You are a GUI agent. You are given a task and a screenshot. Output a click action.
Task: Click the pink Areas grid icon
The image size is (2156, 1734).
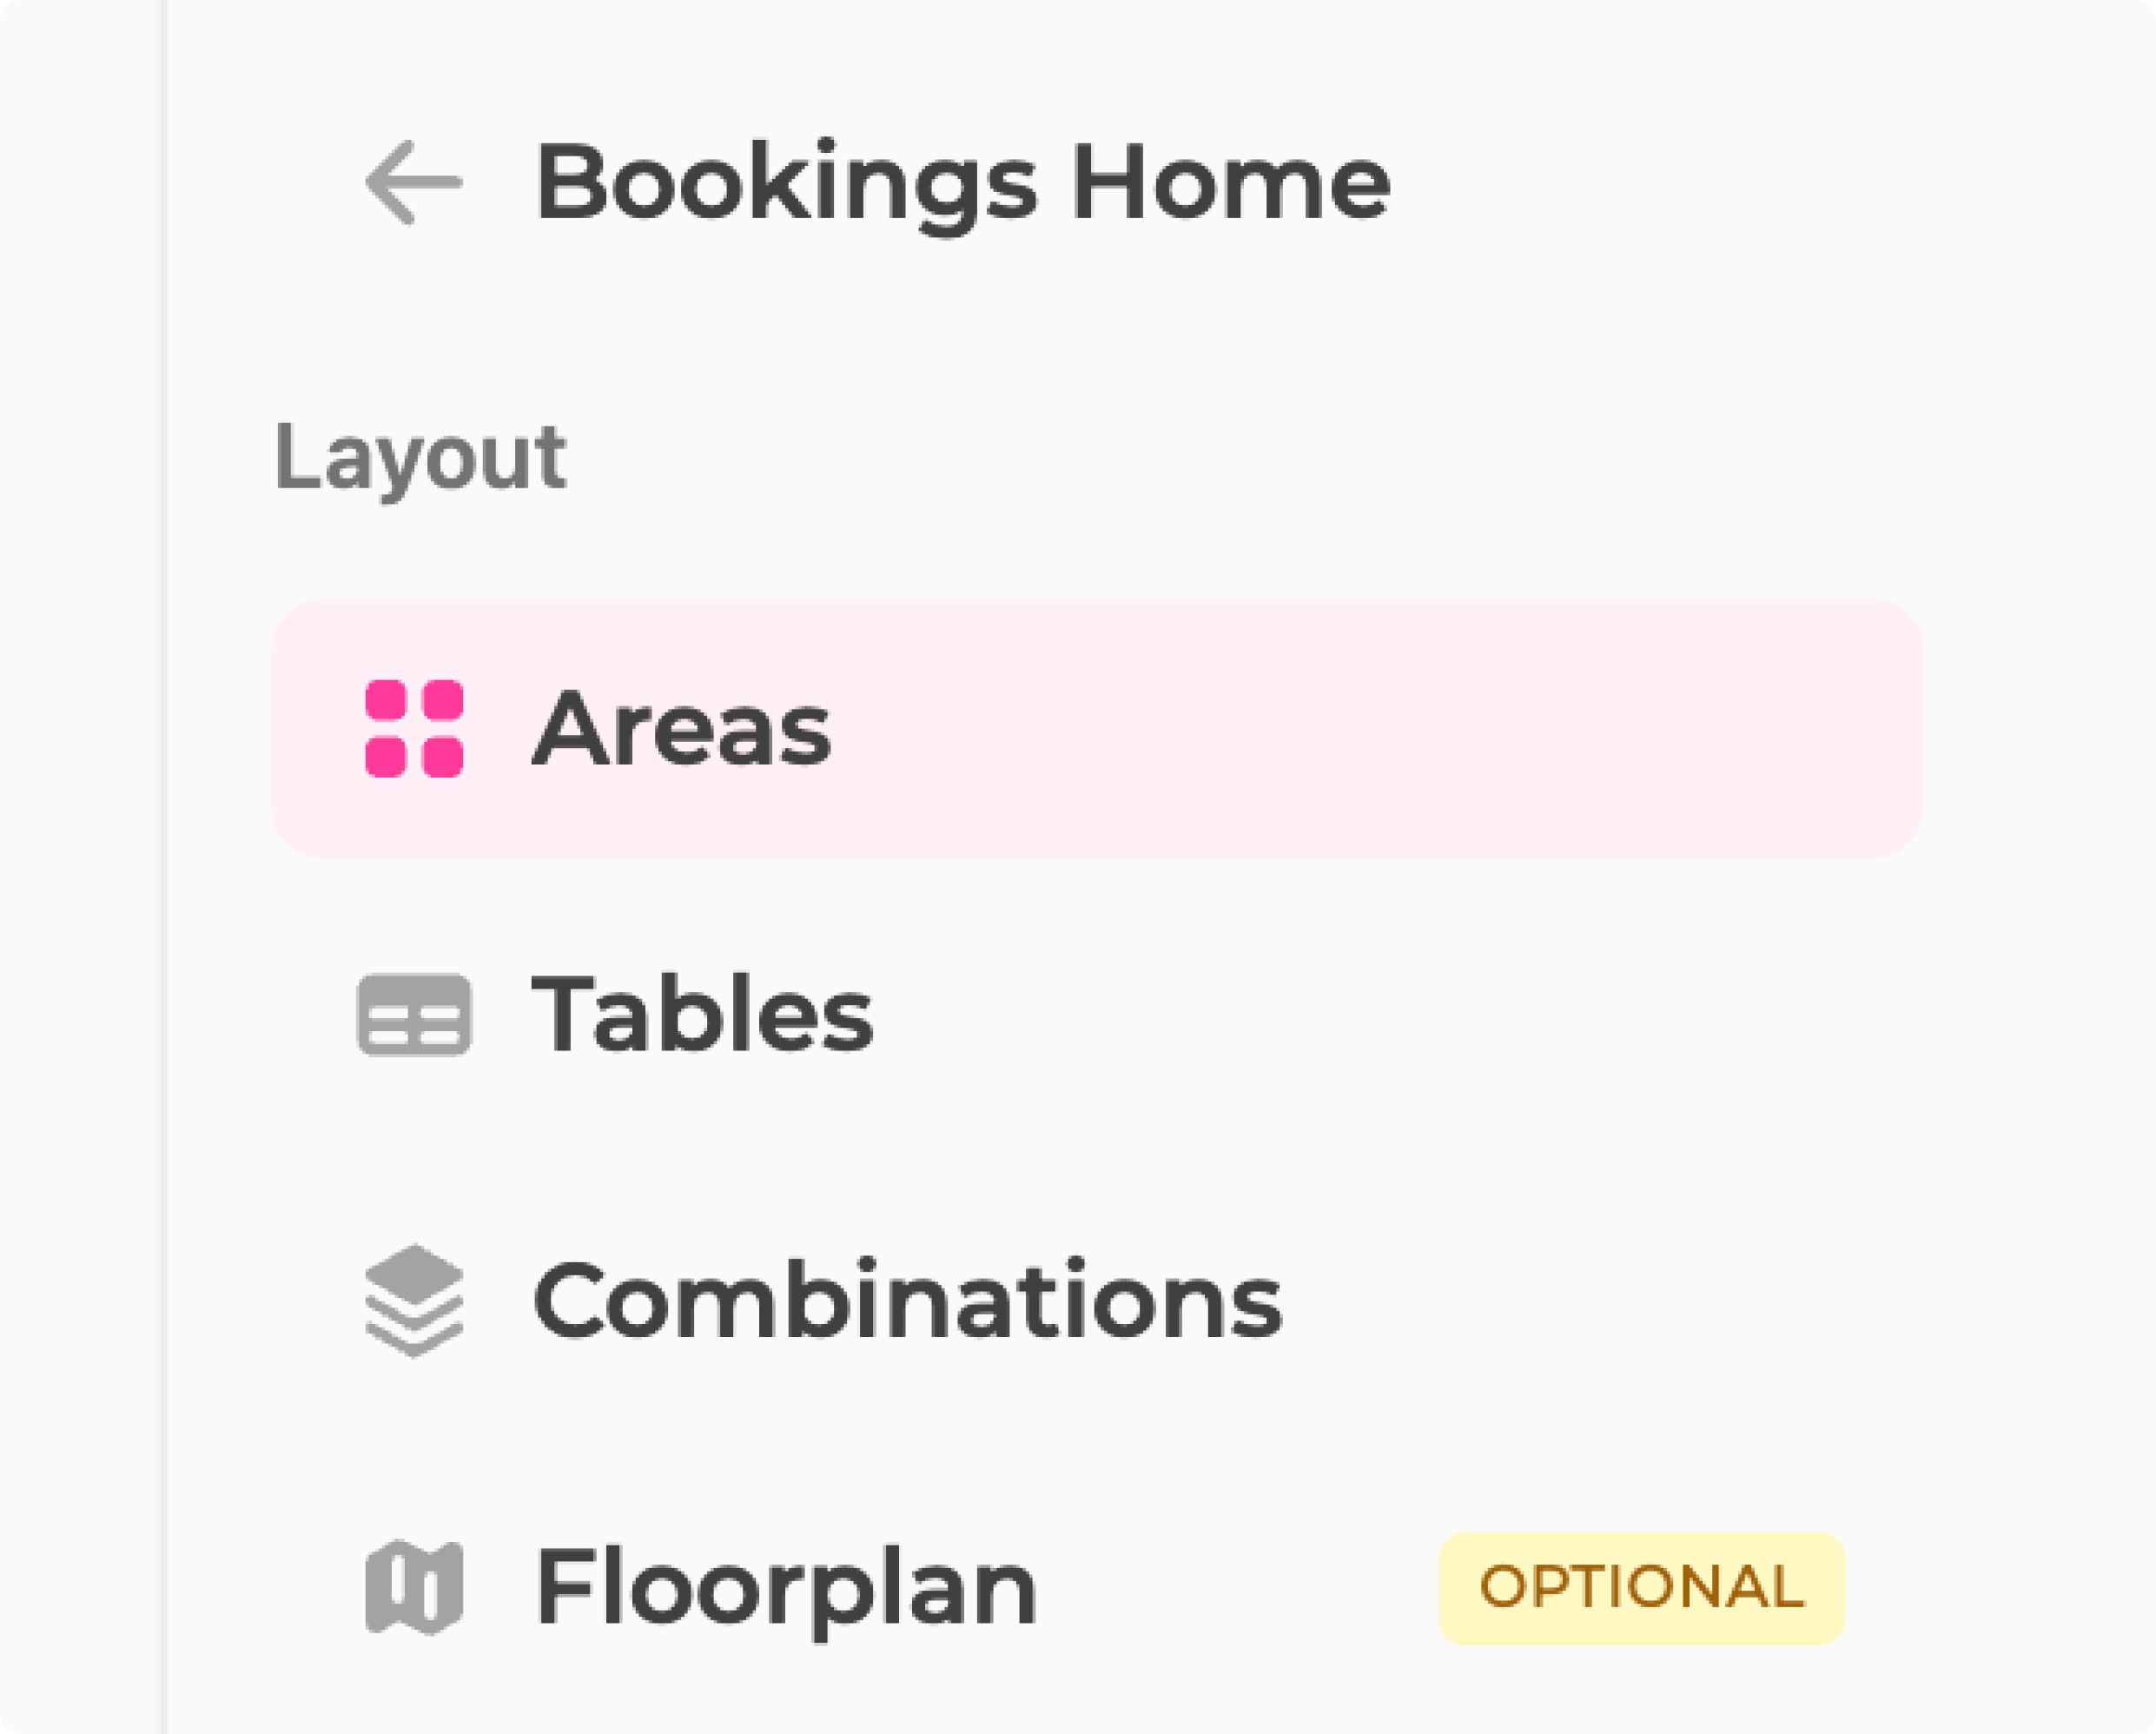click(x=414, y=729)
